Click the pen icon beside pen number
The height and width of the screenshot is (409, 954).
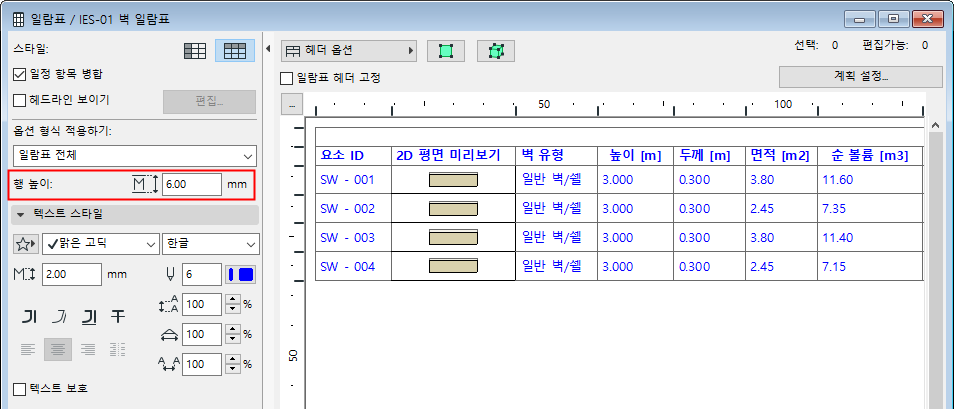tap(170, 274)
